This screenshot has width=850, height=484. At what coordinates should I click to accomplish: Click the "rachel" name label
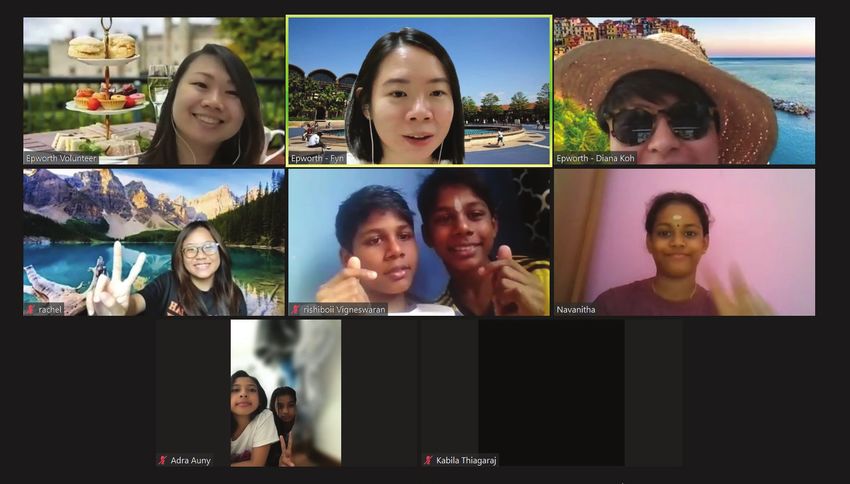coord(50,310)
